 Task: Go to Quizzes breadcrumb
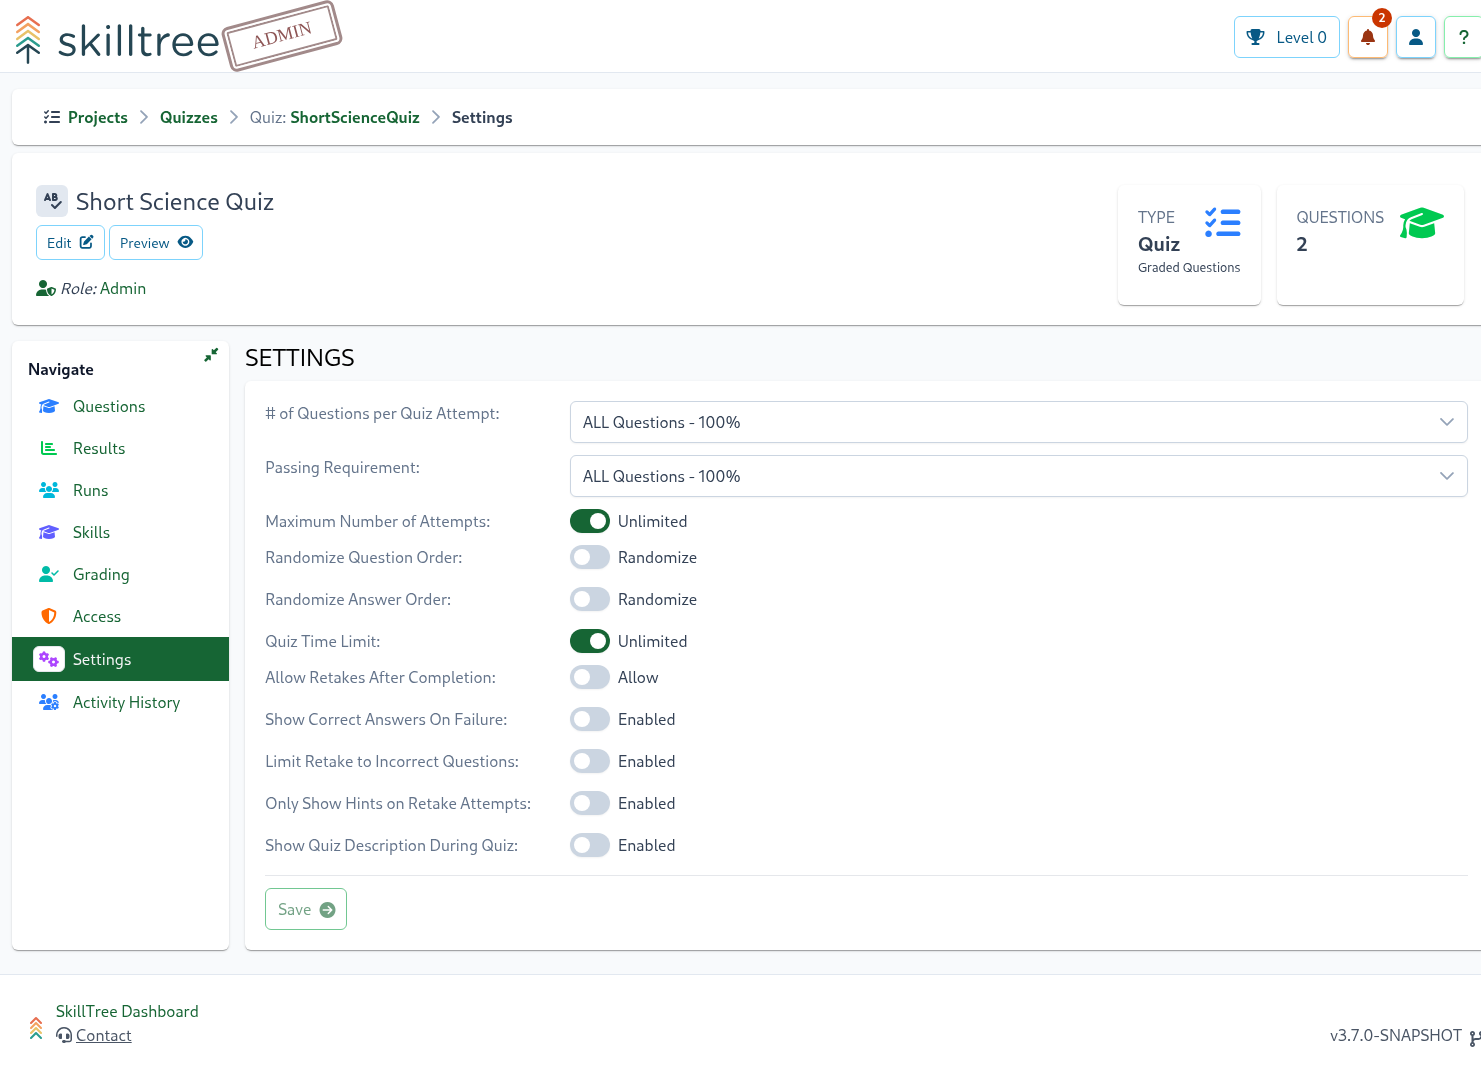[x=189, y=117]
